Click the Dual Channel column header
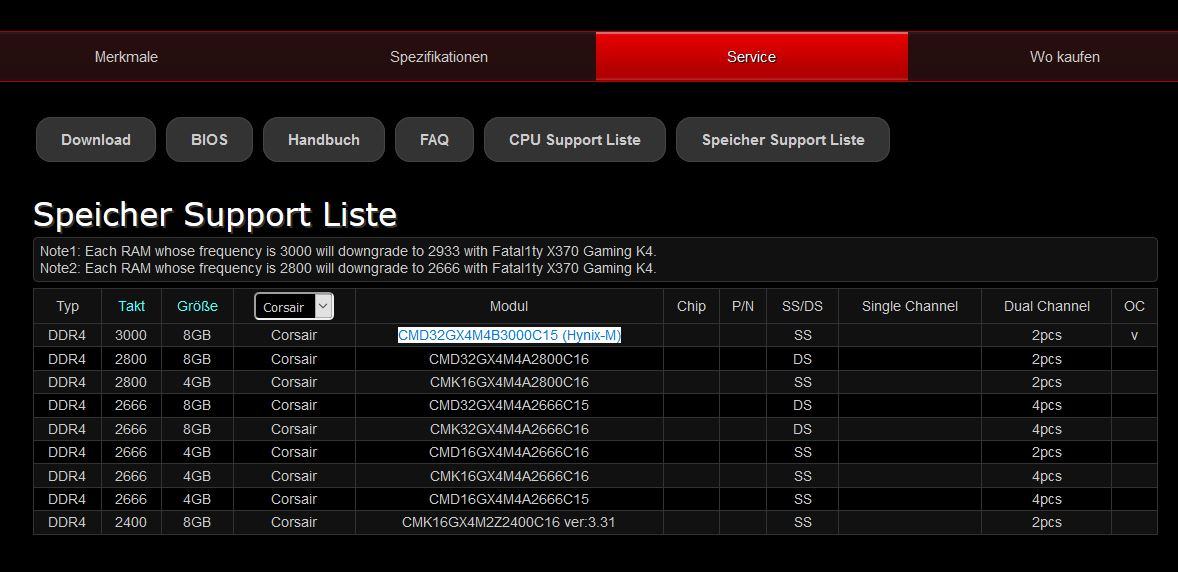 1047,306
